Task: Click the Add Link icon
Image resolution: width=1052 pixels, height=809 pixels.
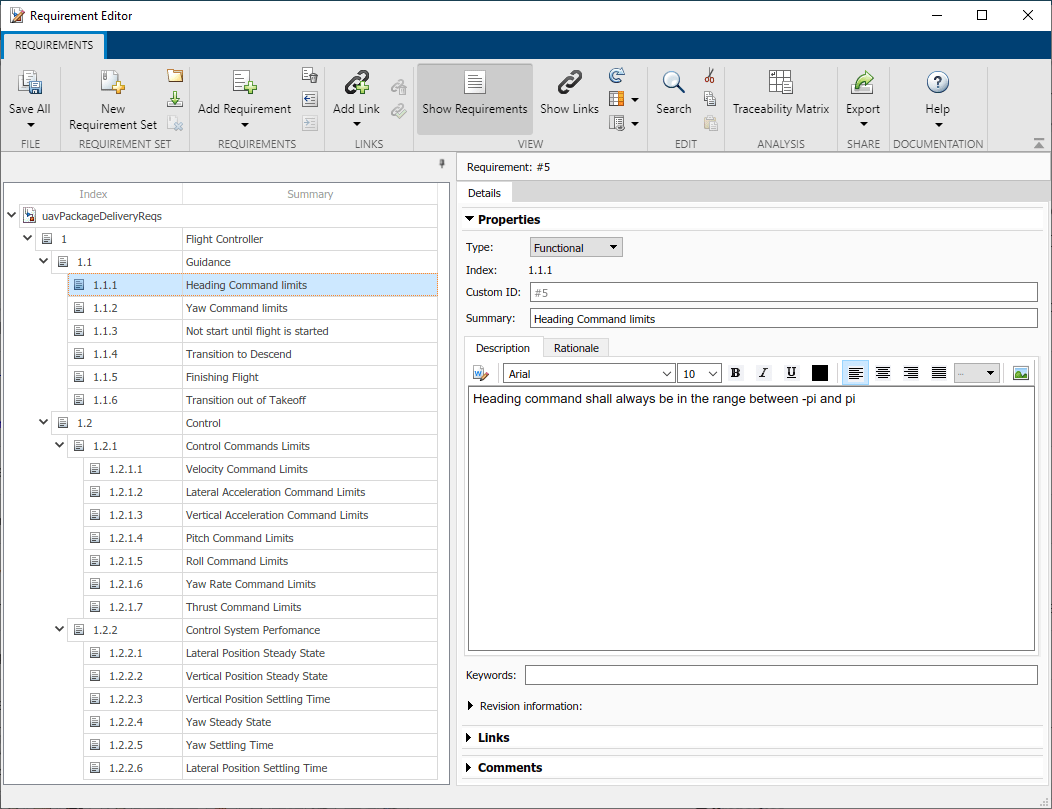Action: [x=356, y=83]
